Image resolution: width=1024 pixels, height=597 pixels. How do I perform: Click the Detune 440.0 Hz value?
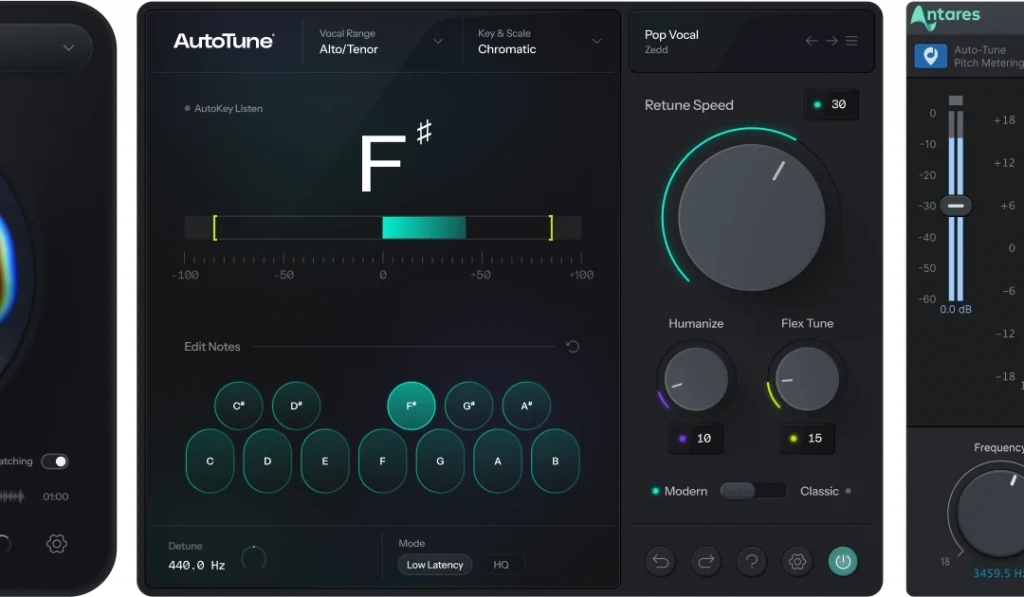coord(197,566)
